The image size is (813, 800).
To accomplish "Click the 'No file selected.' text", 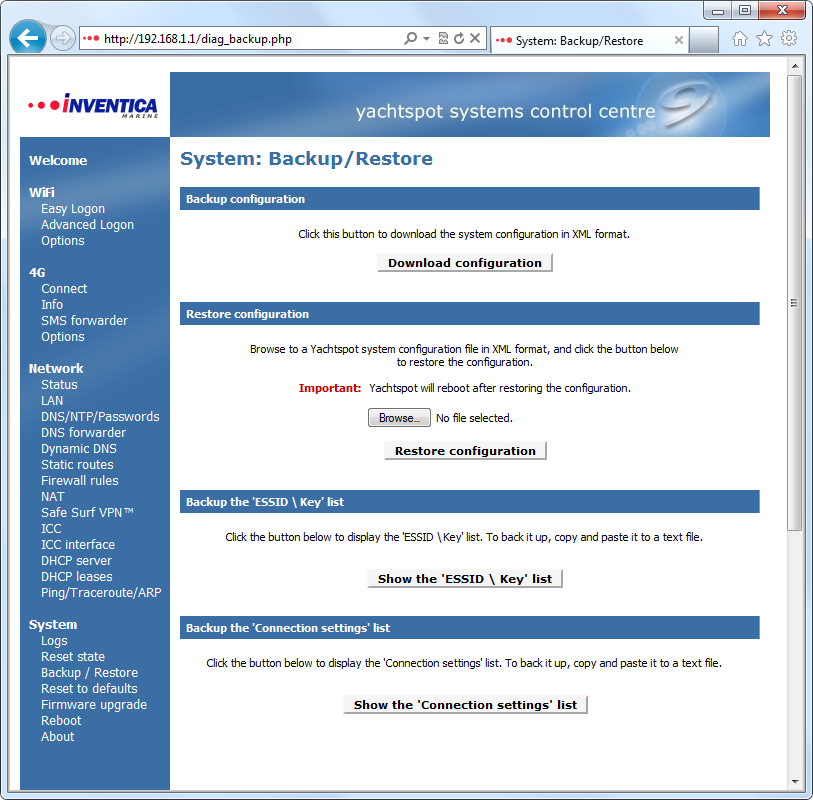I will click(474, 418).
